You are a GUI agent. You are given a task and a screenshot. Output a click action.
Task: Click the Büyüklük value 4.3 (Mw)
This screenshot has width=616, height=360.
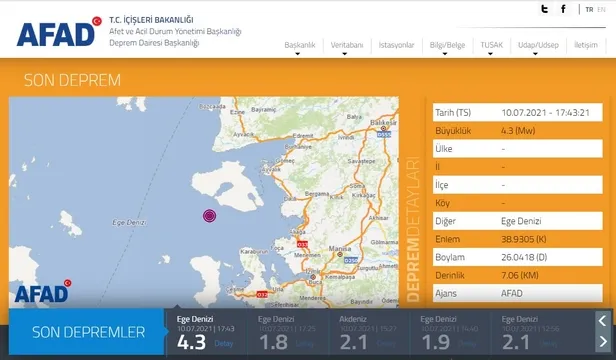pos(518,131)
